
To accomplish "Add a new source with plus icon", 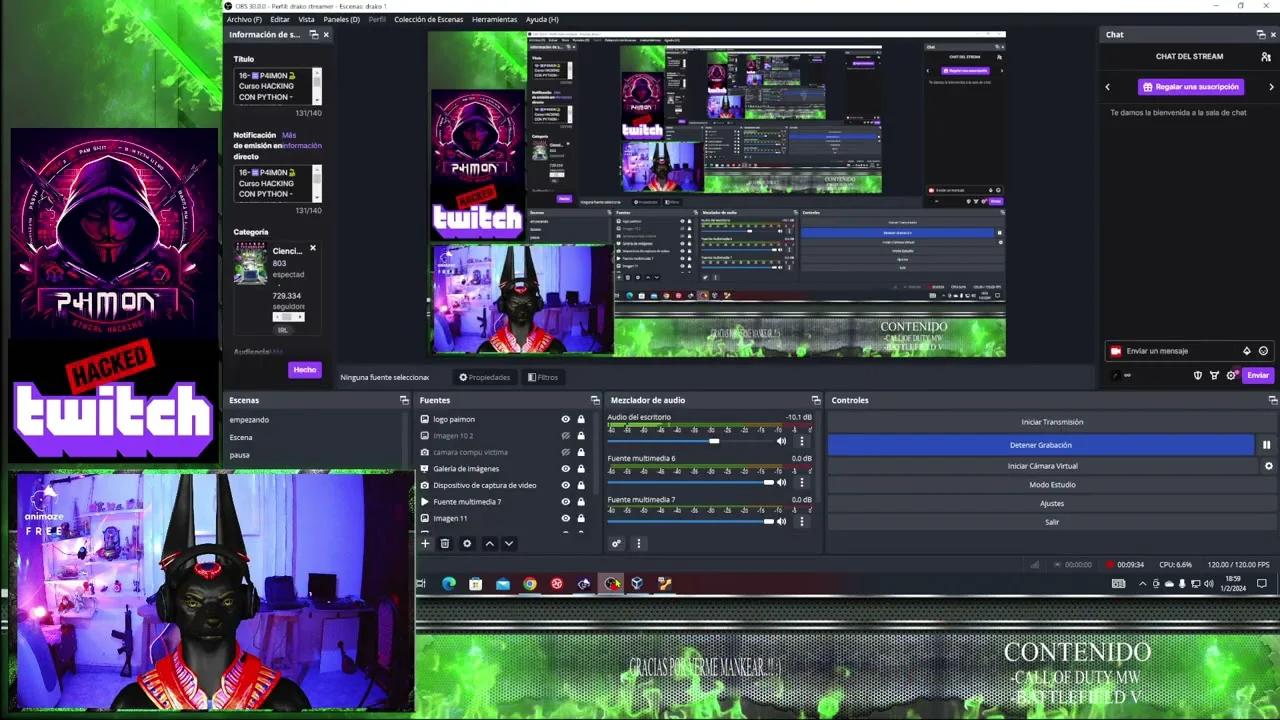I will (425, 543).
